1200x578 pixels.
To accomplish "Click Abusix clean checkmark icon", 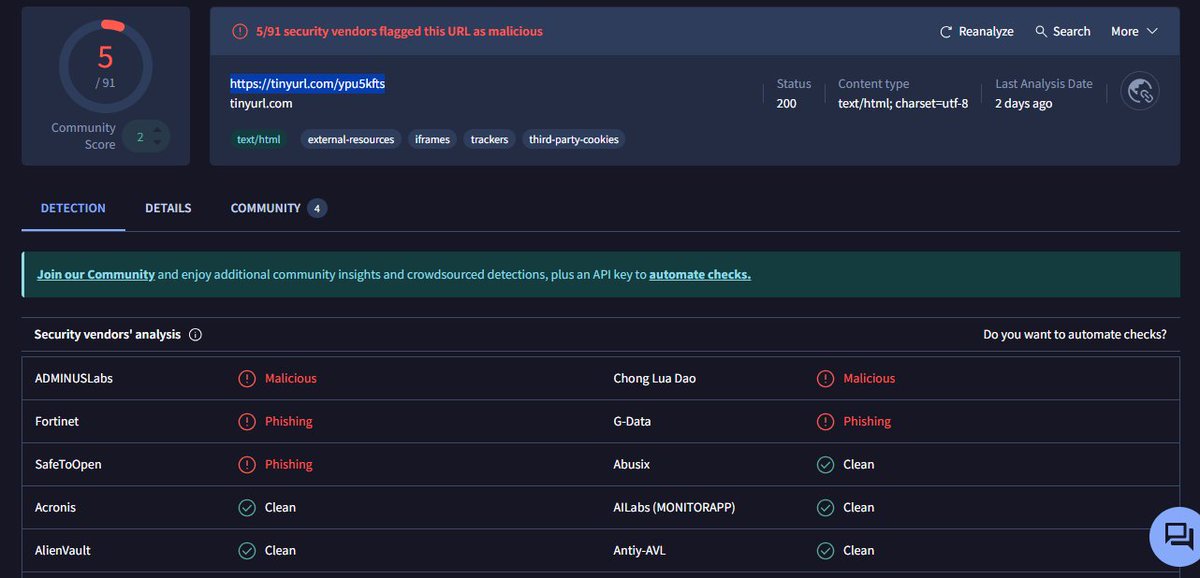I will point(825,465).
